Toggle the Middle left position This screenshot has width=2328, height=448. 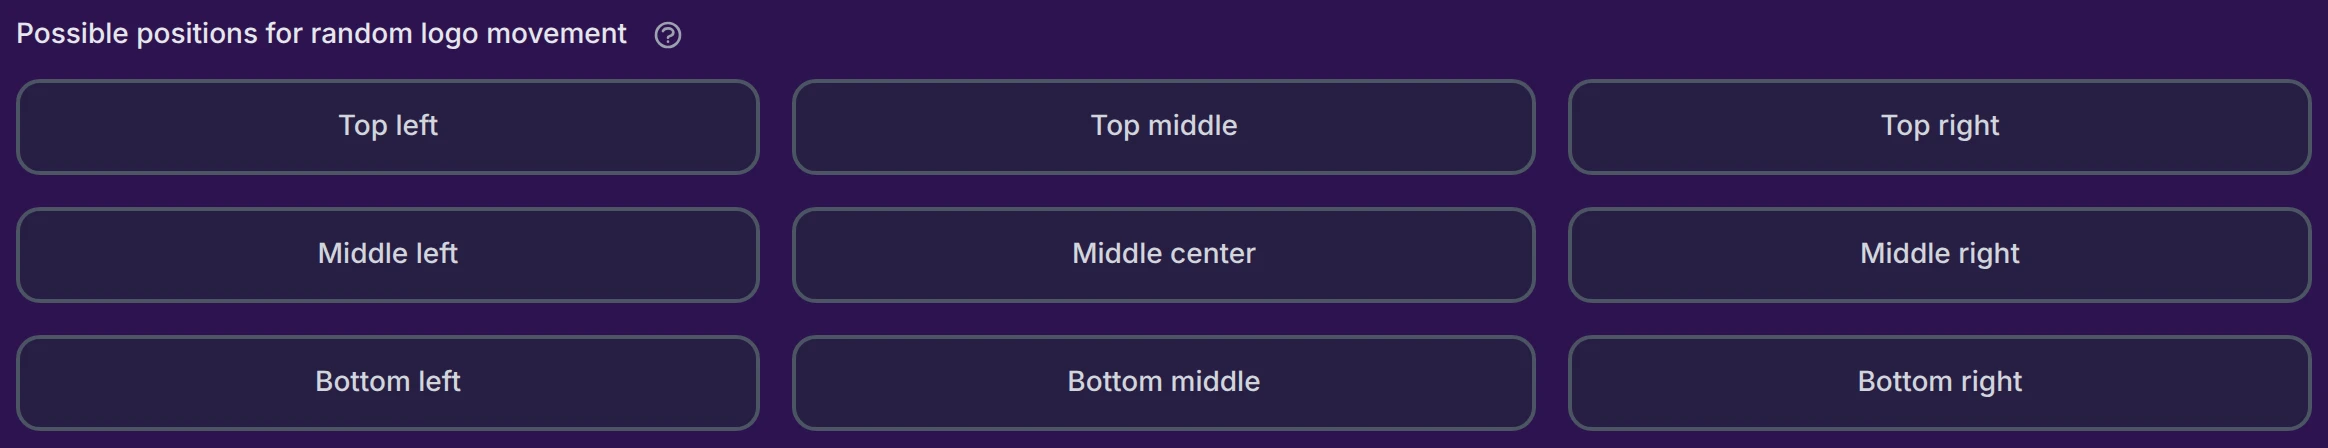pyautogui.click(x=388, y=255)
